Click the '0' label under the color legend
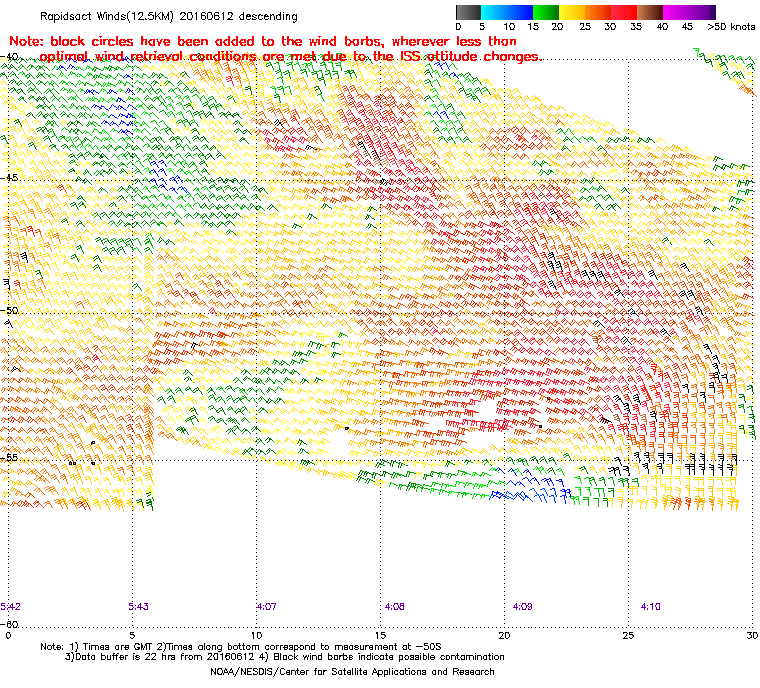760x688 pixels. pos(459,27)
